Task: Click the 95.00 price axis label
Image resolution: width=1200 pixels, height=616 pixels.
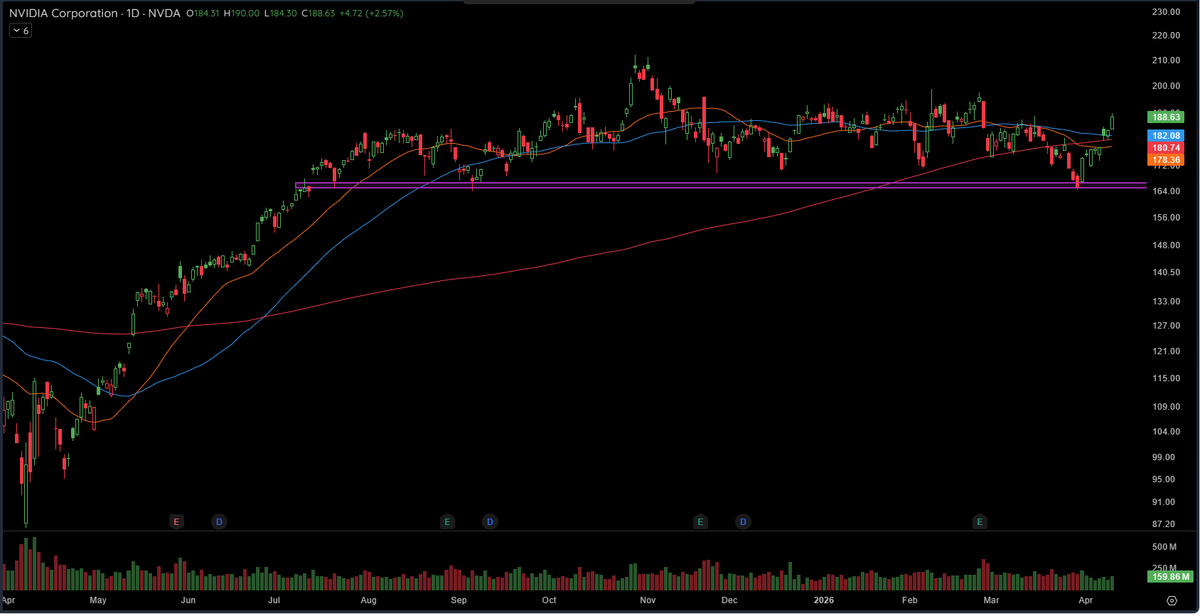Action: 1164,479
